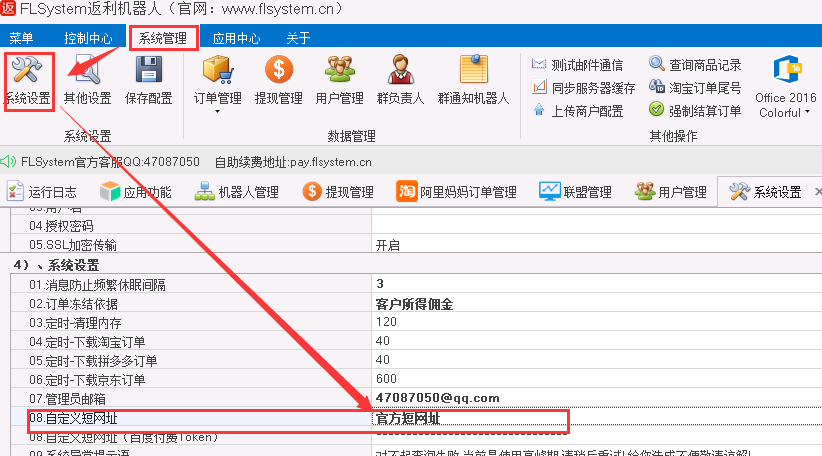822x456 pixels.
Task: Edit value 3 for 消息防止频繁休眠间隔
Action: pos(597,284)
